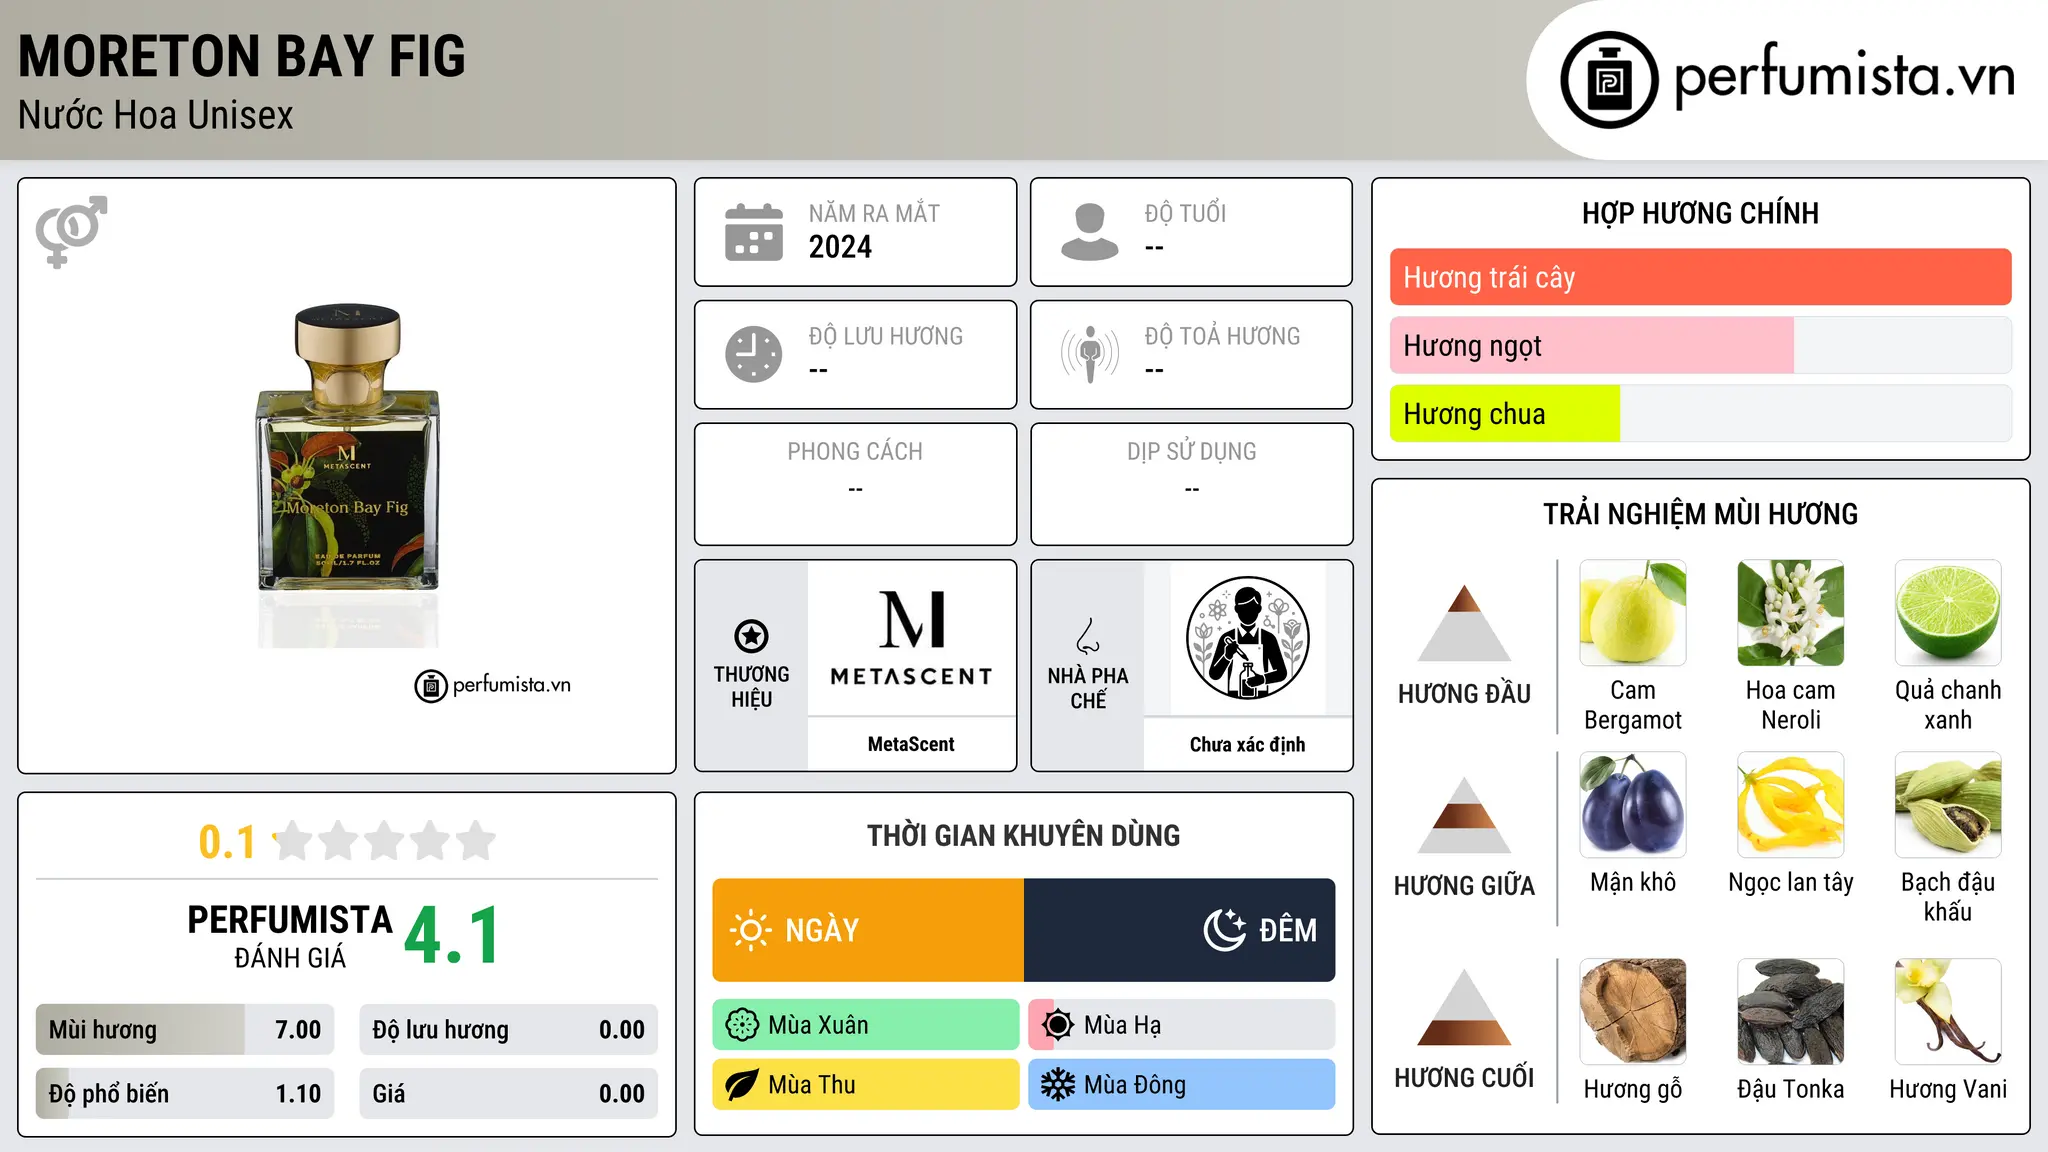Click the MetaScent brand name label
Screen dimensions: 2048x1152
click(x=911, y=744)
